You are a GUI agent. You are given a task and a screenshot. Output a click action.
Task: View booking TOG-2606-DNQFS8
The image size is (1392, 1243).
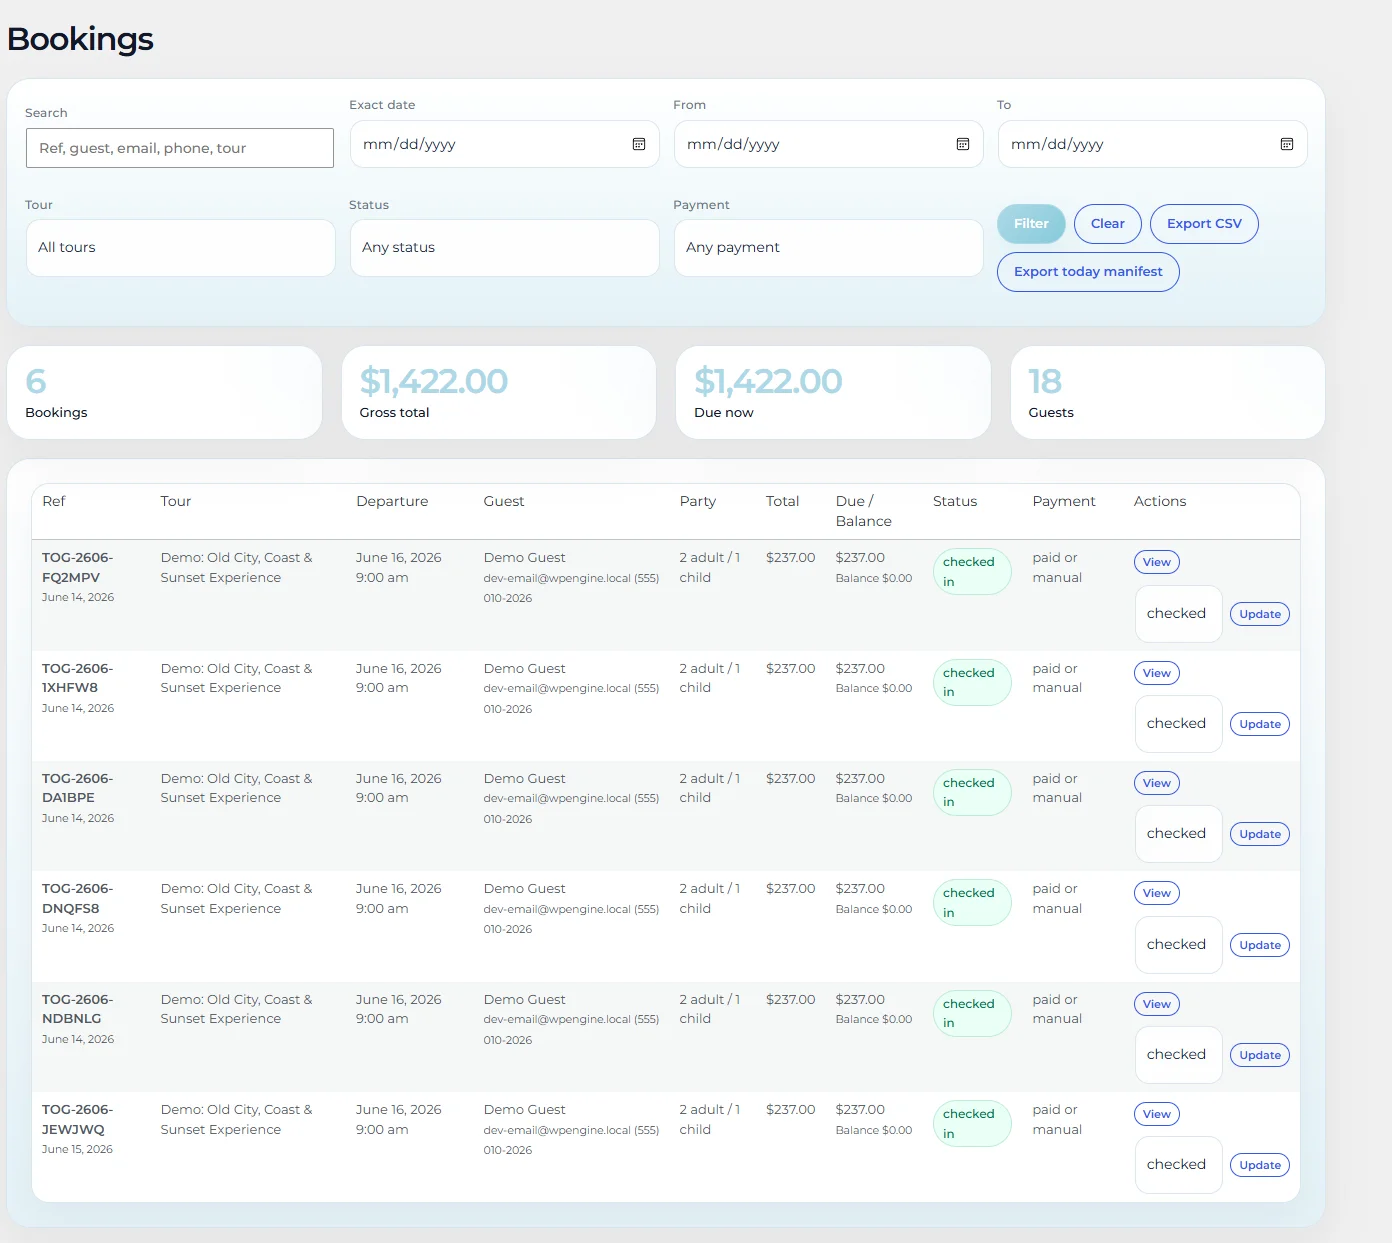click(1157, 893)
